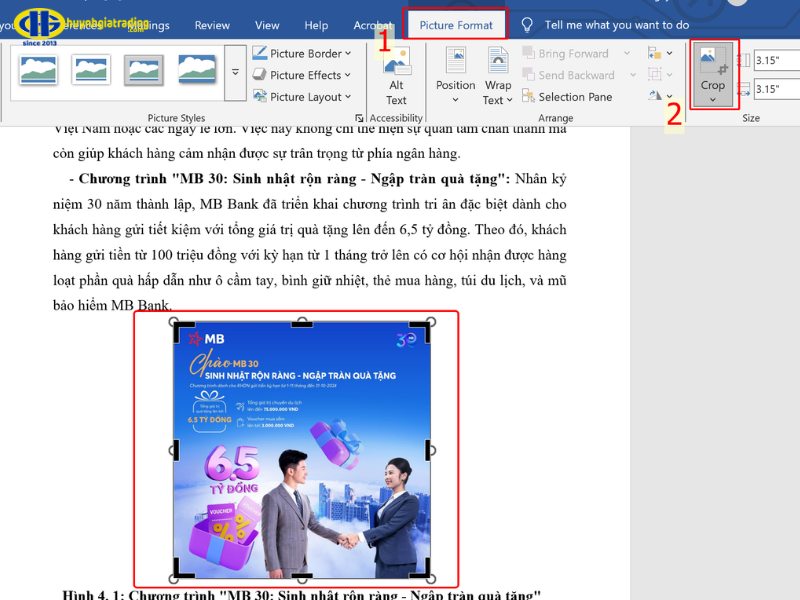Click the left-middle crop handle
This screenshot has width=800, height=600.
(176, 451)
